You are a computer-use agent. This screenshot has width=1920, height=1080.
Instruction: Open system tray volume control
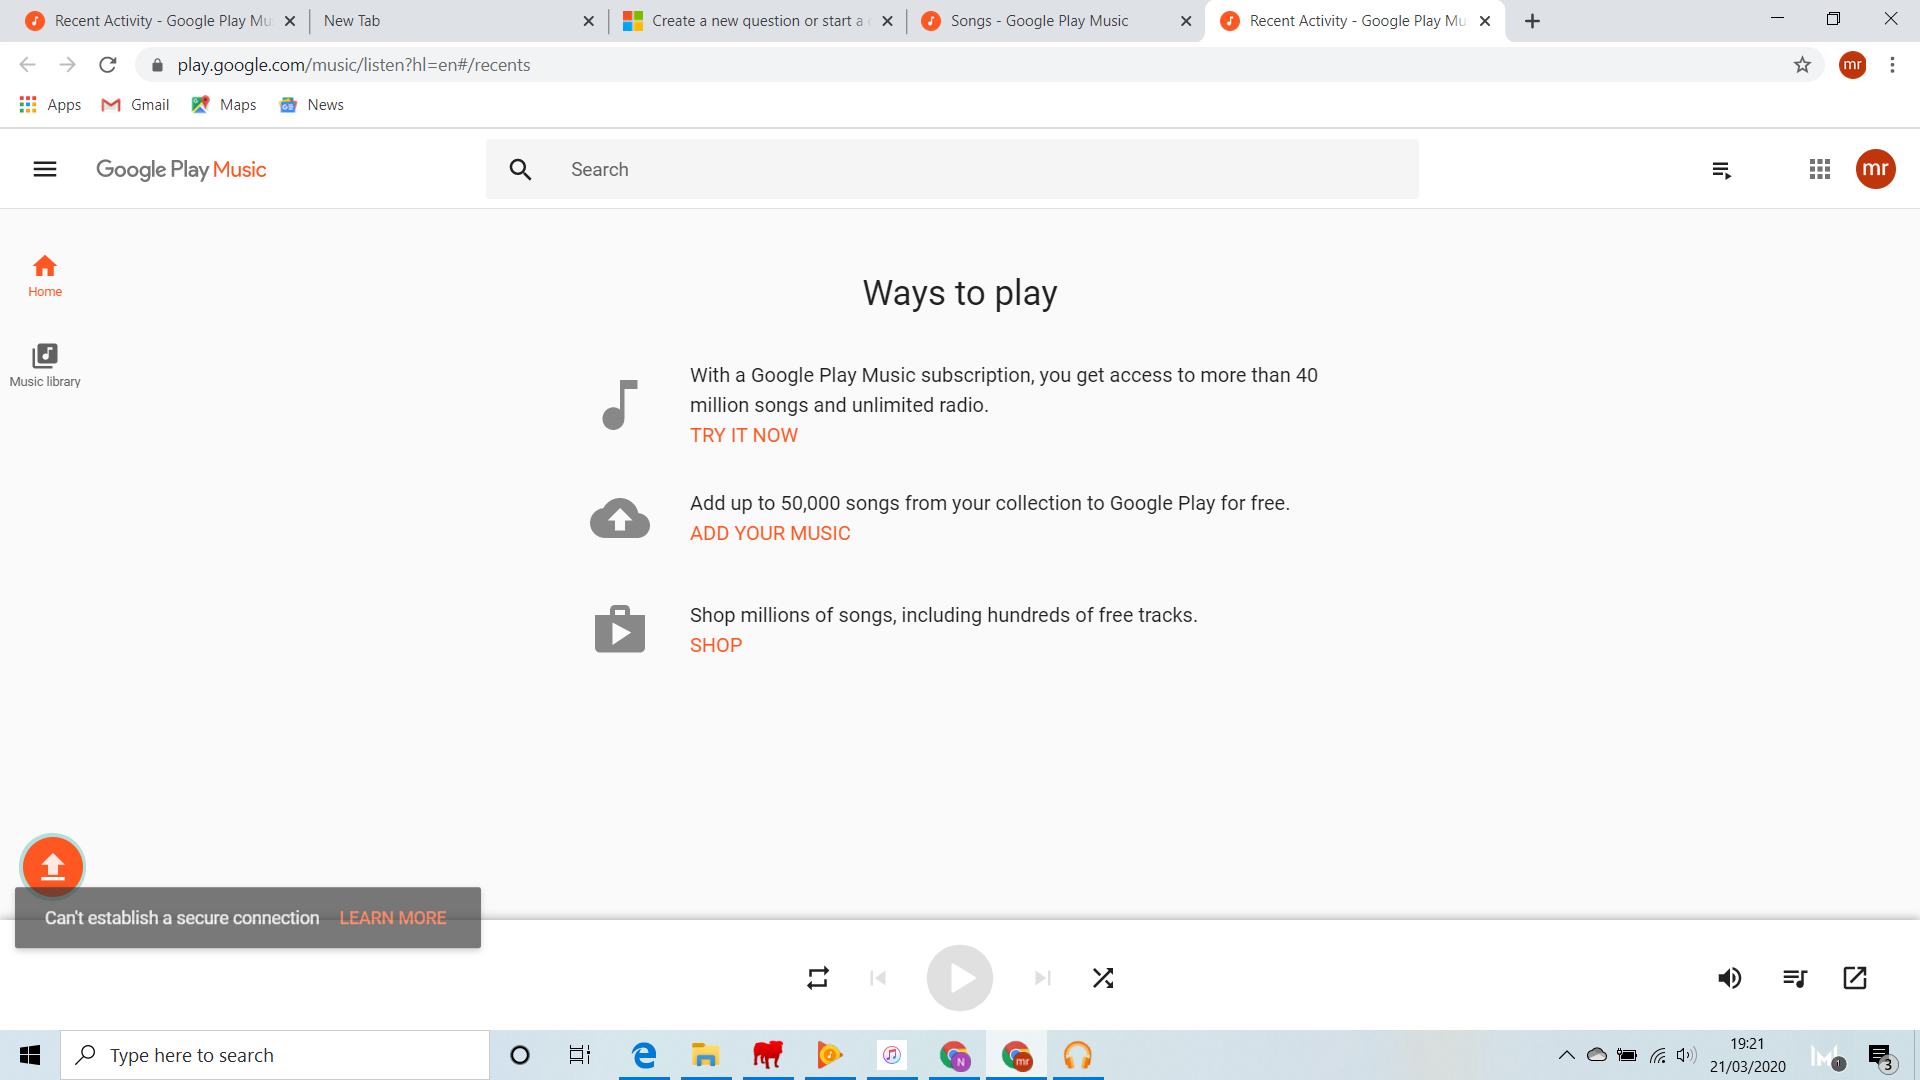point(1687,1055)
